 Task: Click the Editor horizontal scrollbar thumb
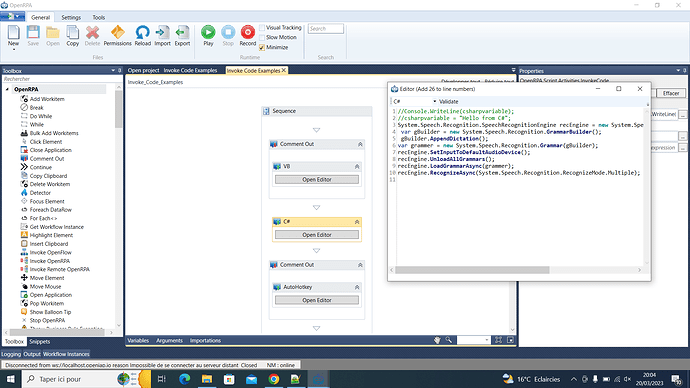pos(472,270)
